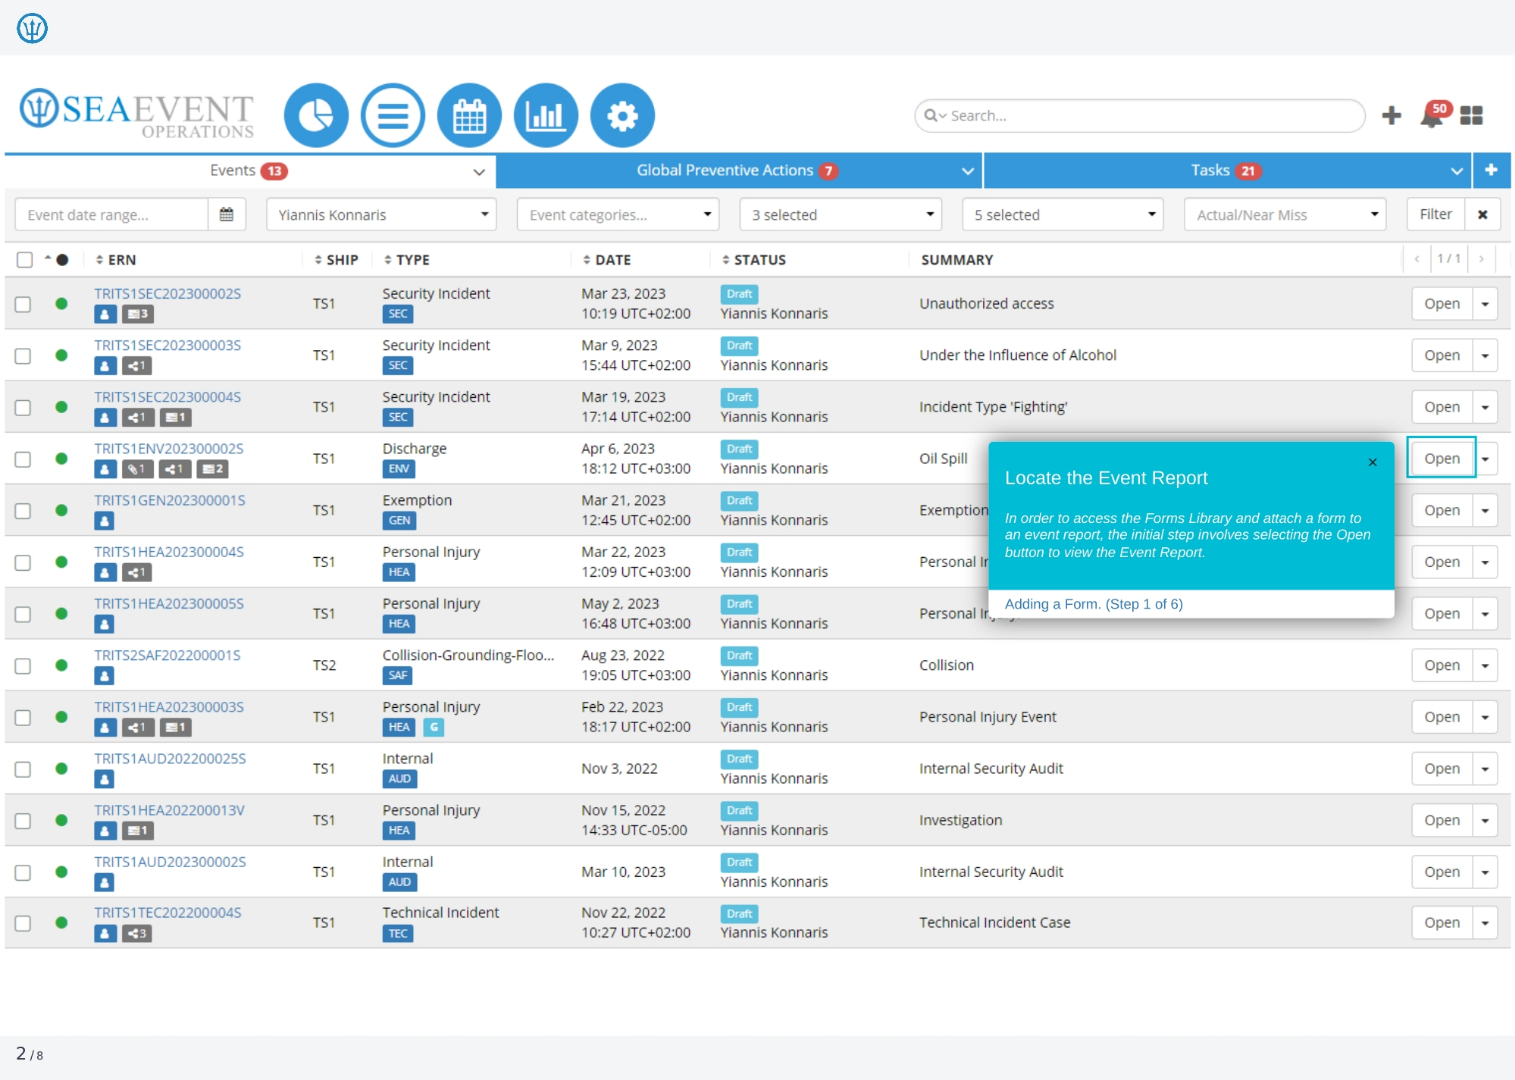The image size is (1515, 1080).
Task: Switch to Global Preventive Actions tab
Action: click(x=737, y=171)
